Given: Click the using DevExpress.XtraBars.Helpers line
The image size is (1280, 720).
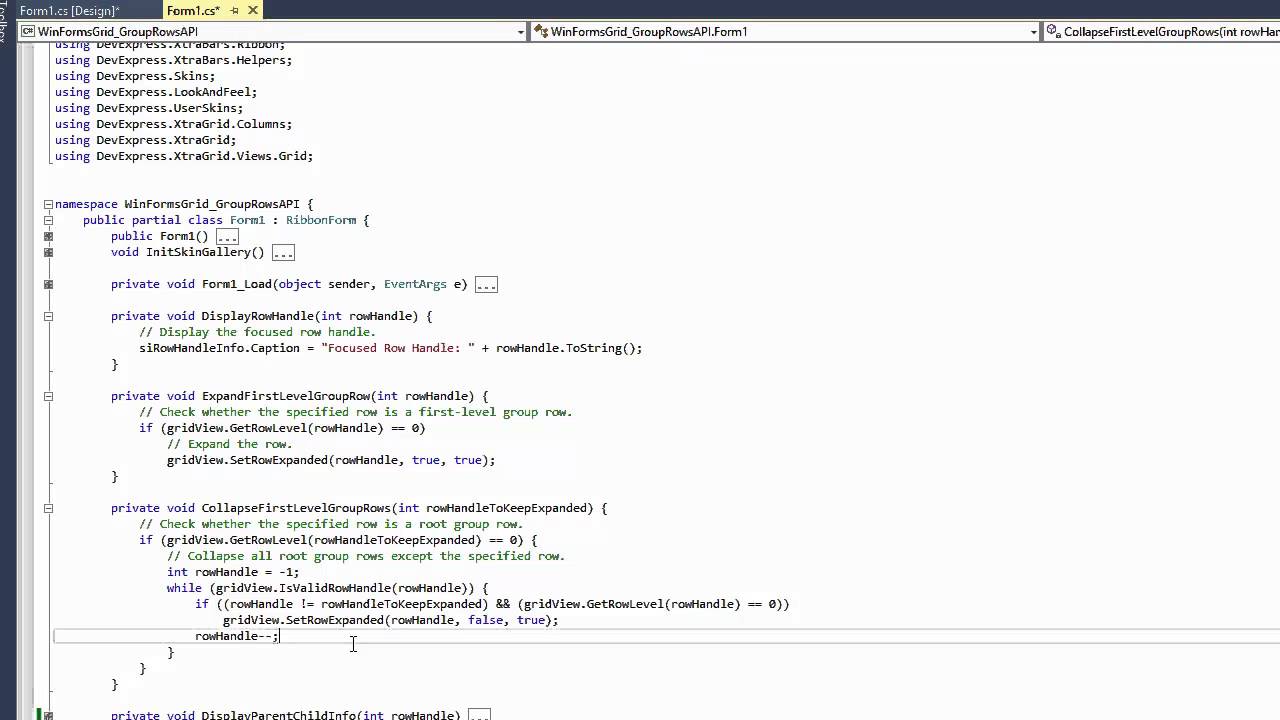Looking at the screenshot, I should 174,60.
